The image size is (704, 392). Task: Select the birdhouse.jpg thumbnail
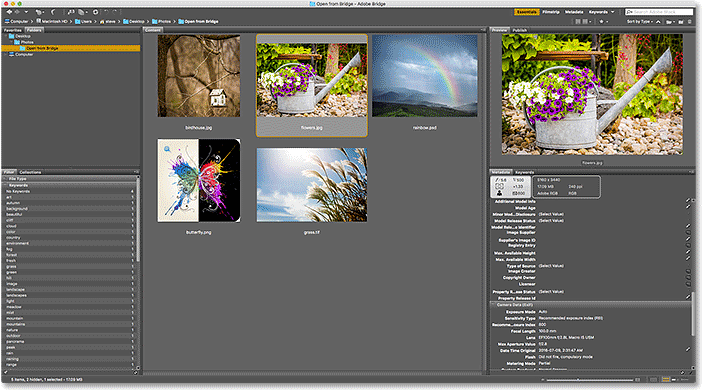click(198, 76)
